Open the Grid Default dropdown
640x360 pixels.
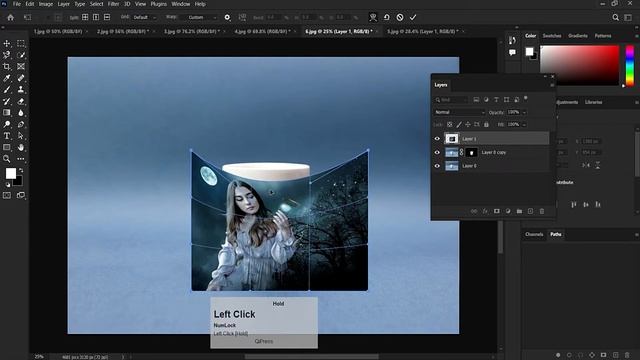point(144,18)
